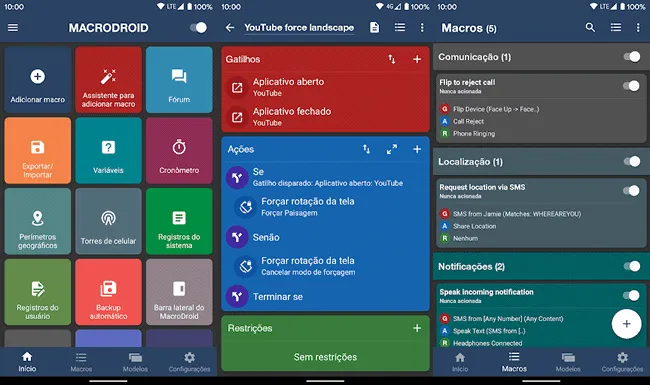Image resolution: width=650 pixels, height=385 pixels.
Task: Open list view icon in Macros screen
Action: [x=616, y=28]
